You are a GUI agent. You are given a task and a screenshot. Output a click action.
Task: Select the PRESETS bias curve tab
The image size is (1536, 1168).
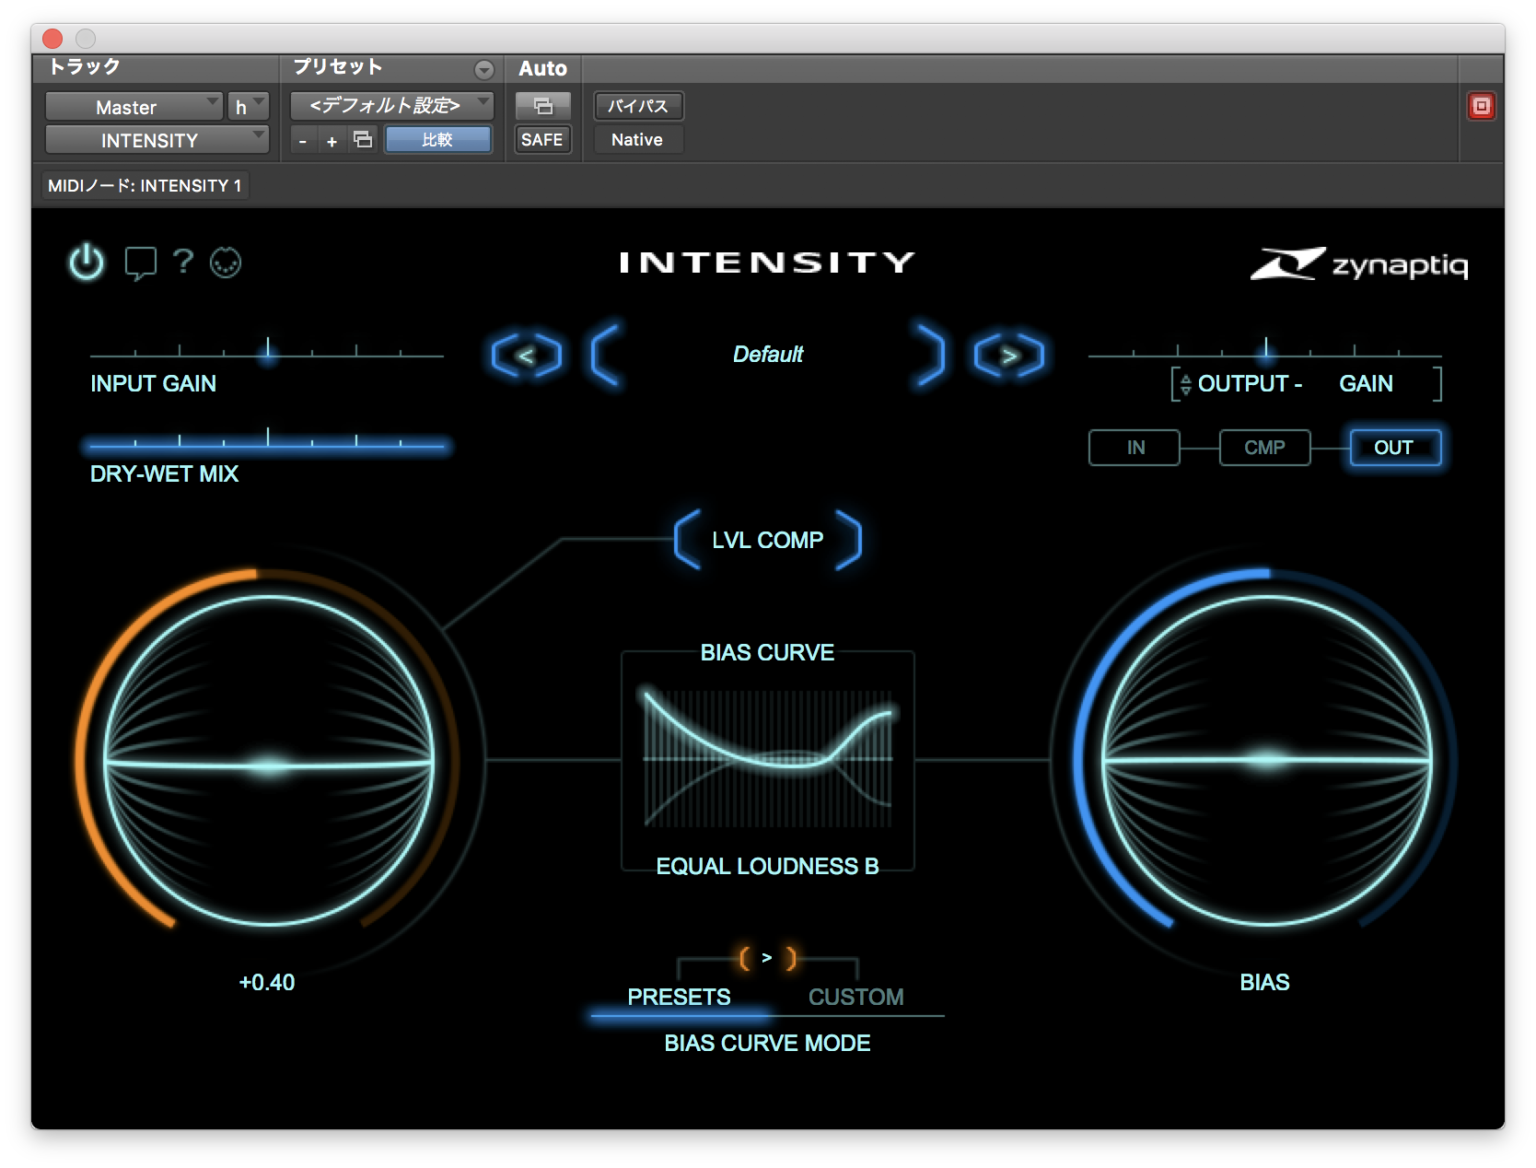tap(679, 996)
